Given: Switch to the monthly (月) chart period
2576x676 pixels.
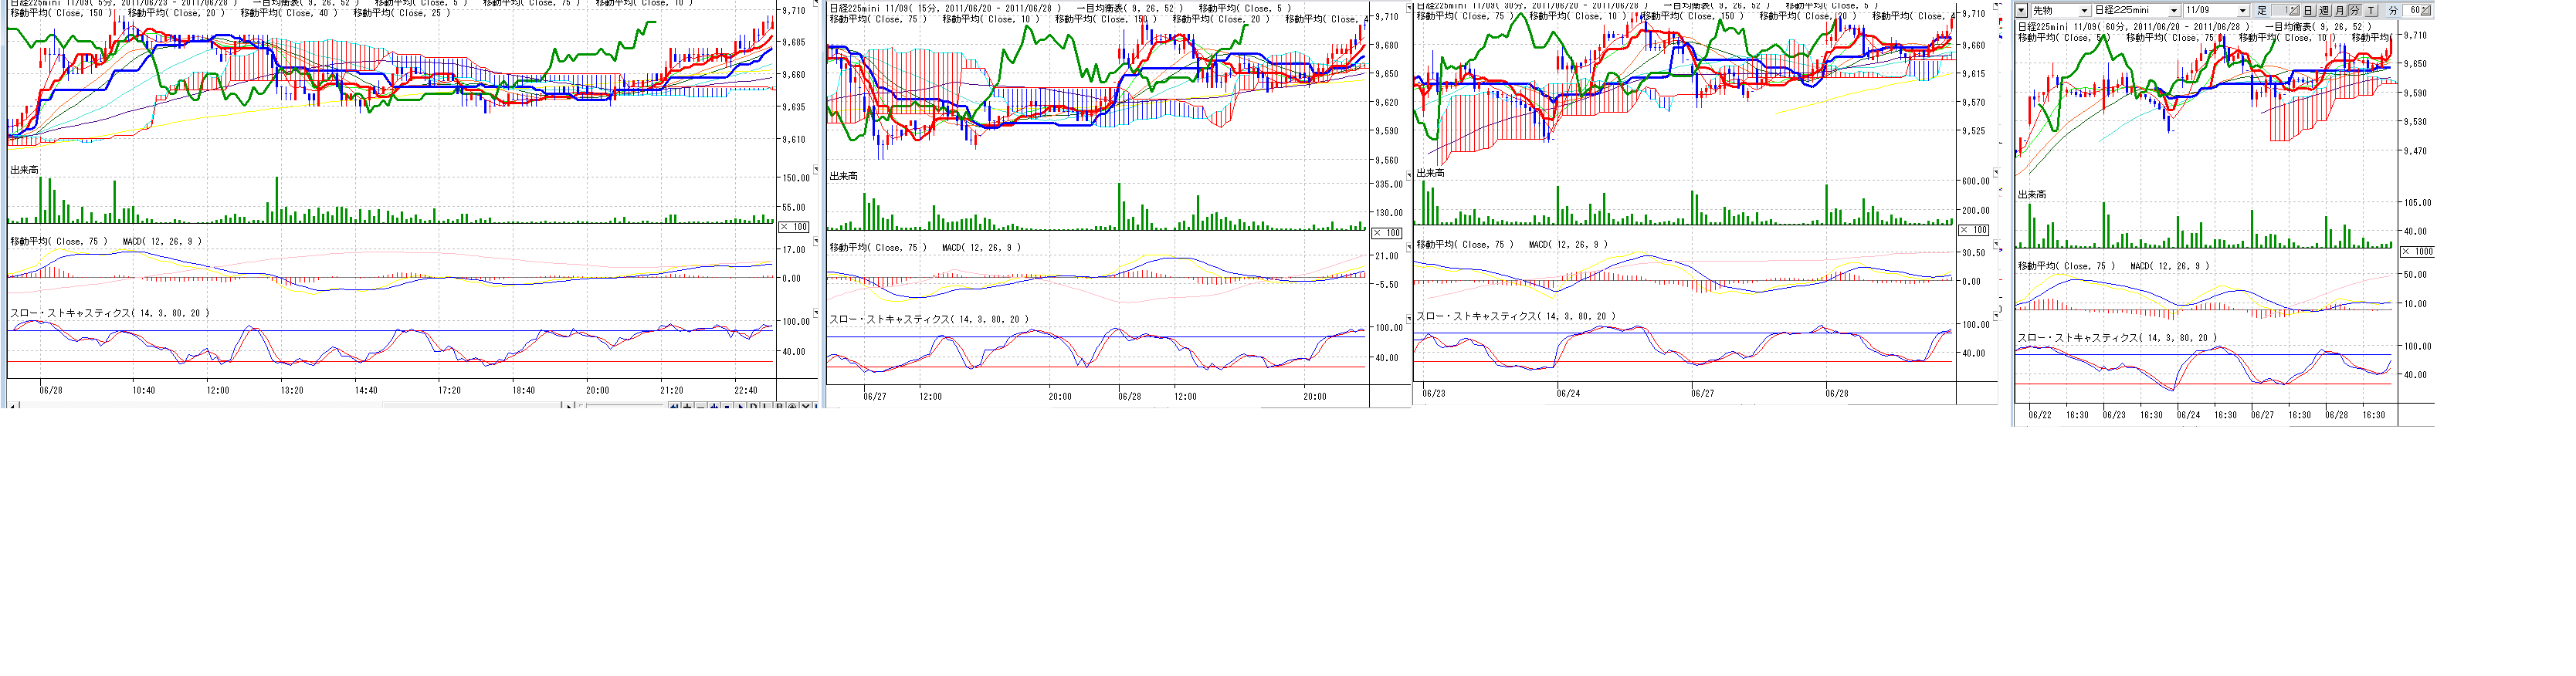Looking at the screenshot, I should pos(2340,11).
